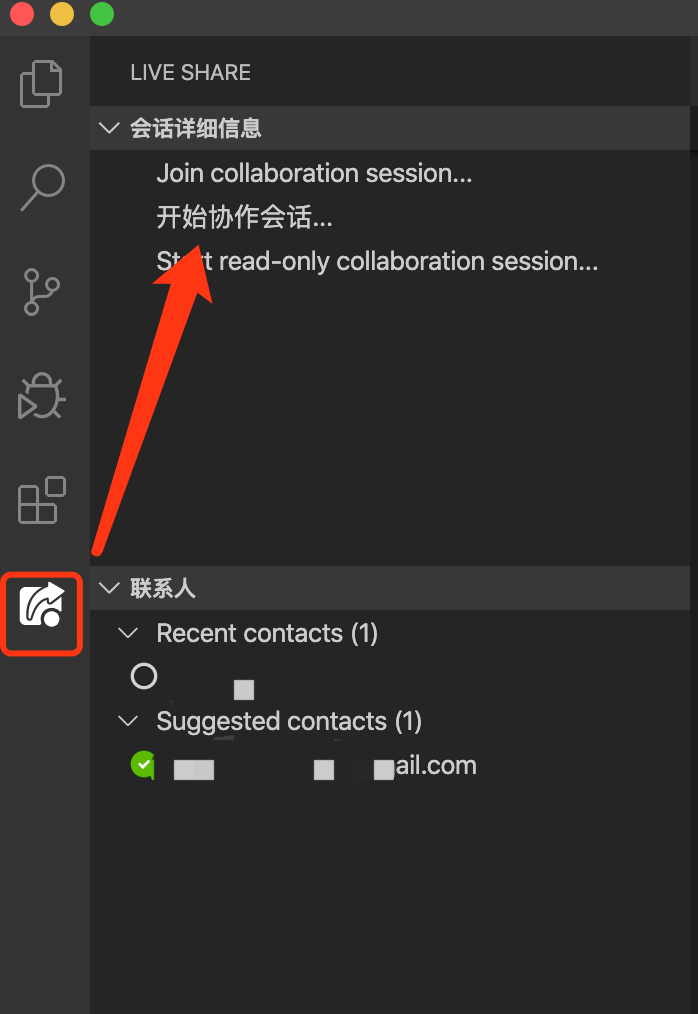The image size is (698, 1014).
Task: Select the Recent contacts (1) label
Action: tap(267, 634)
